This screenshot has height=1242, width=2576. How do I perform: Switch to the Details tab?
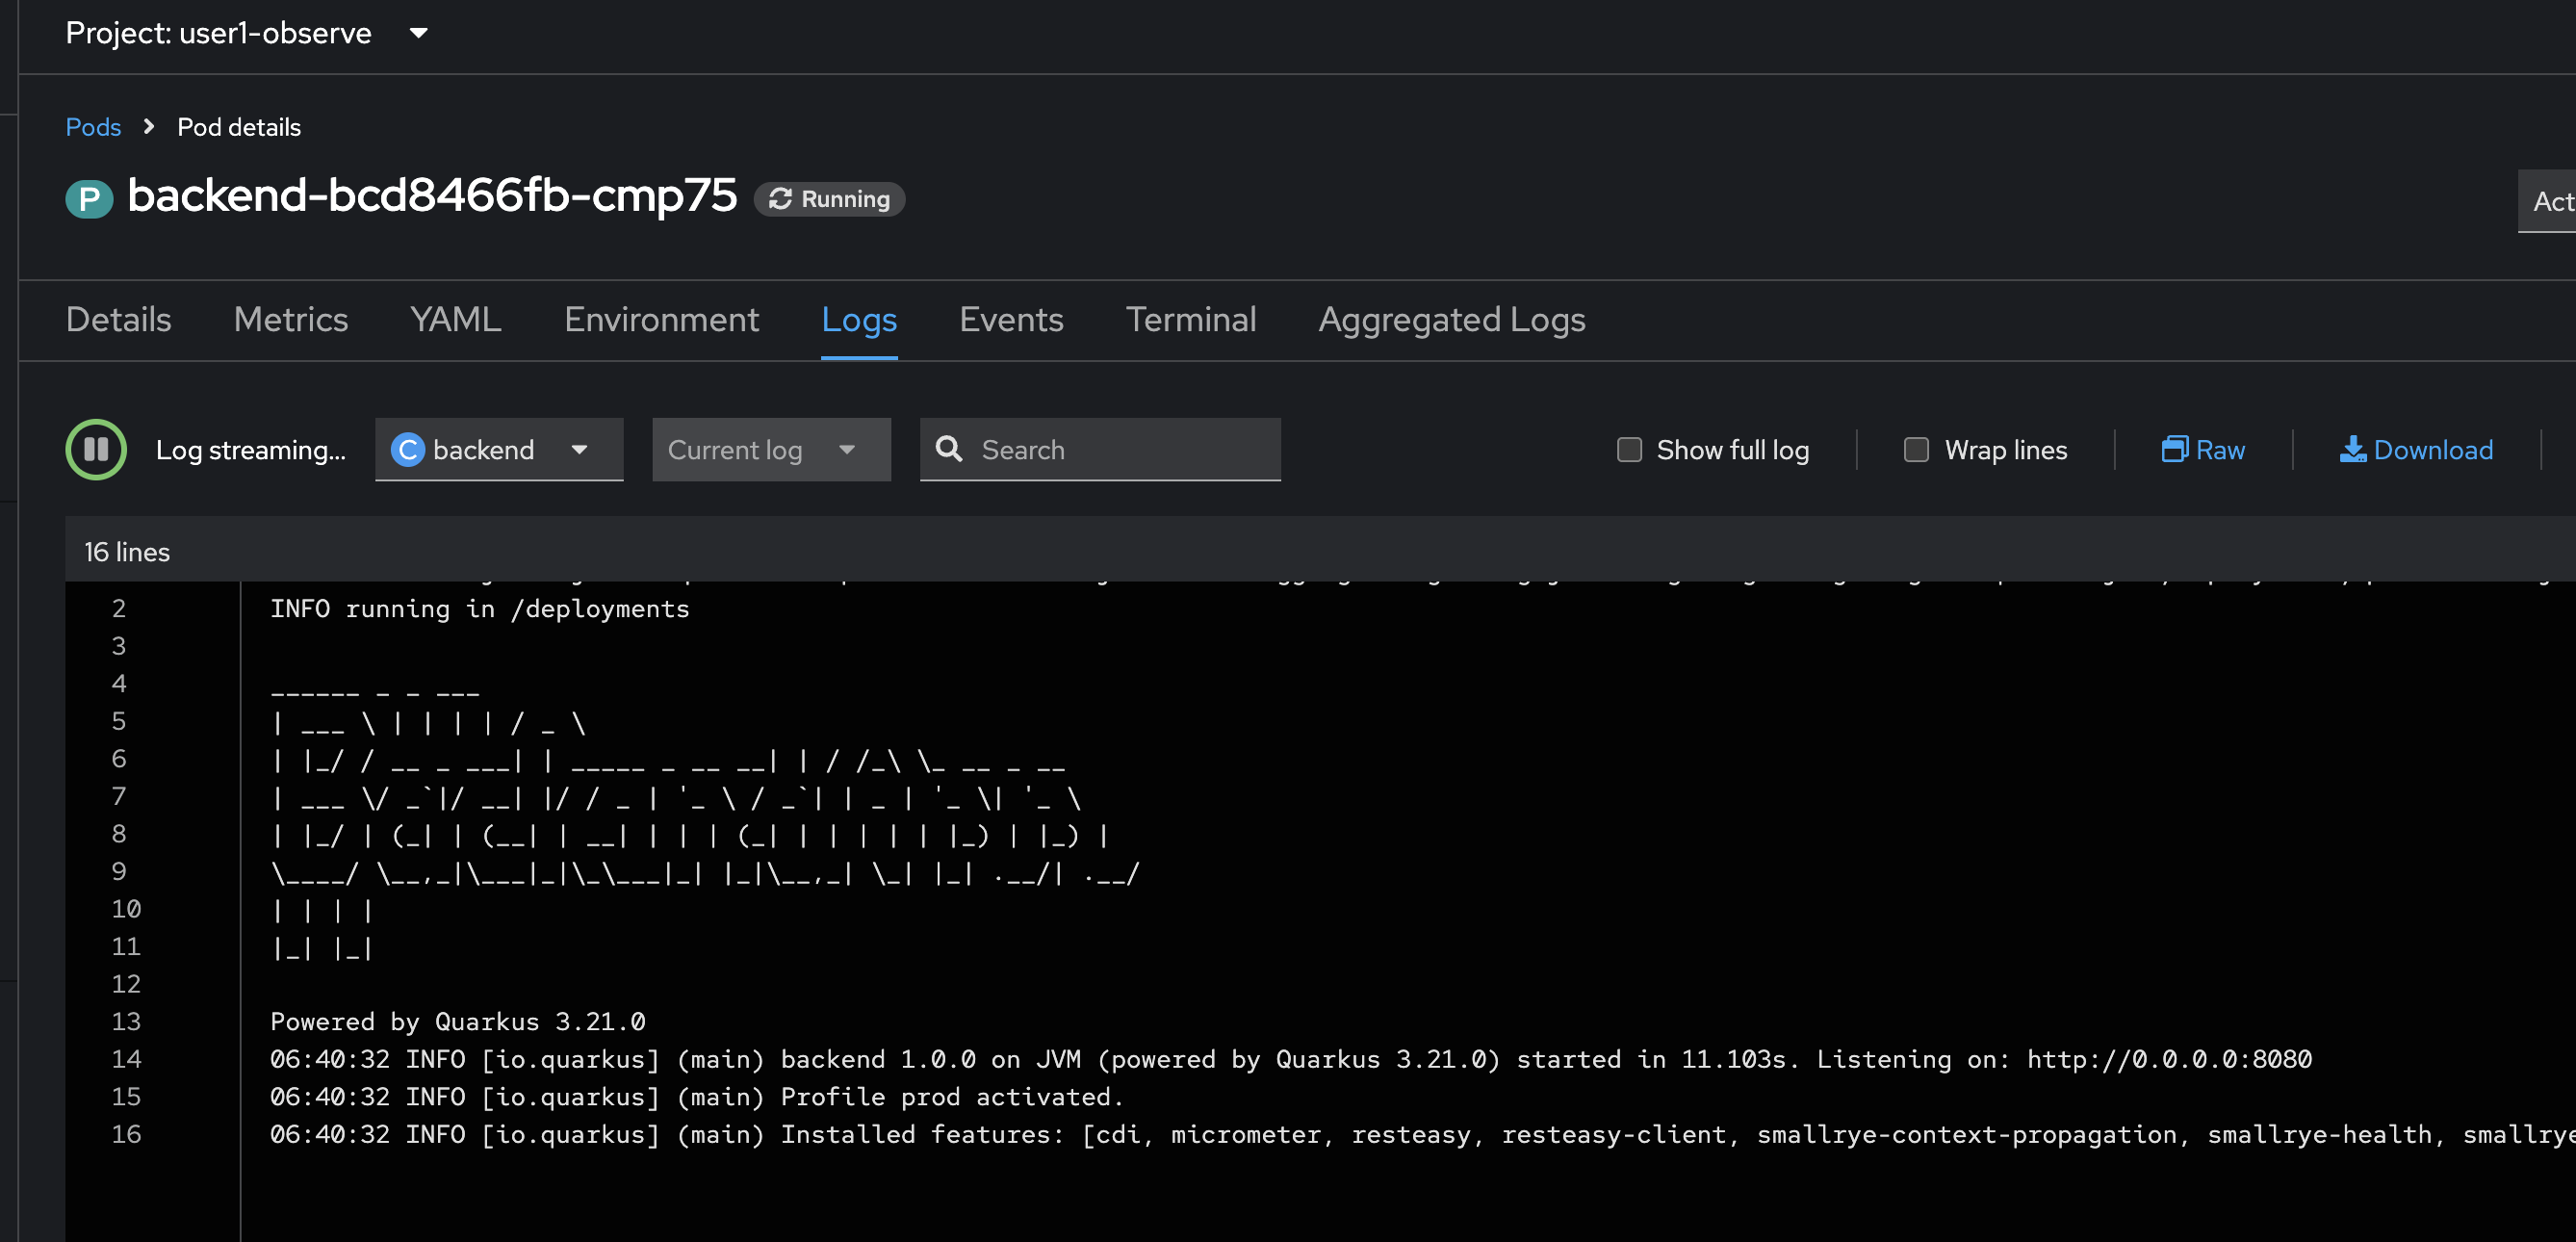click(x=118, y=320)
